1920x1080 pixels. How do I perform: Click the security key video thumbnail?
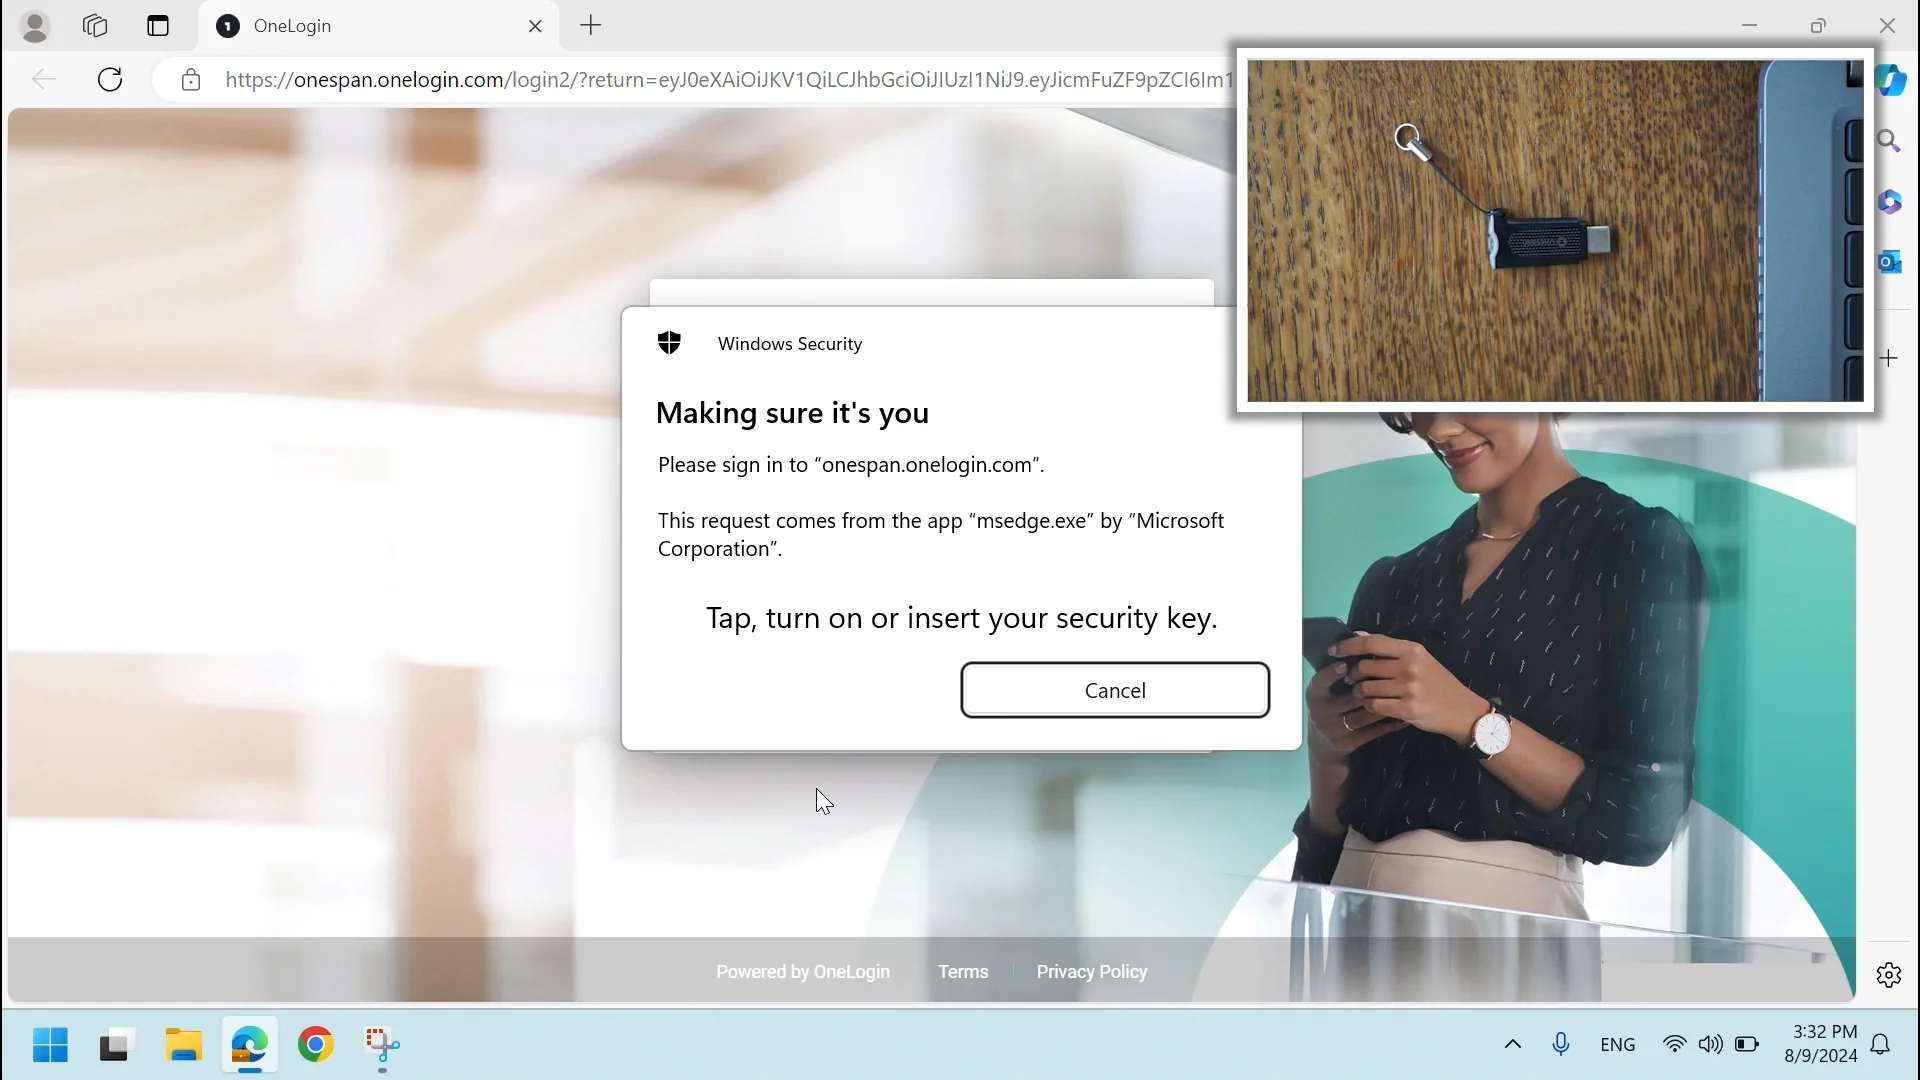click(x=1555, y=230)
